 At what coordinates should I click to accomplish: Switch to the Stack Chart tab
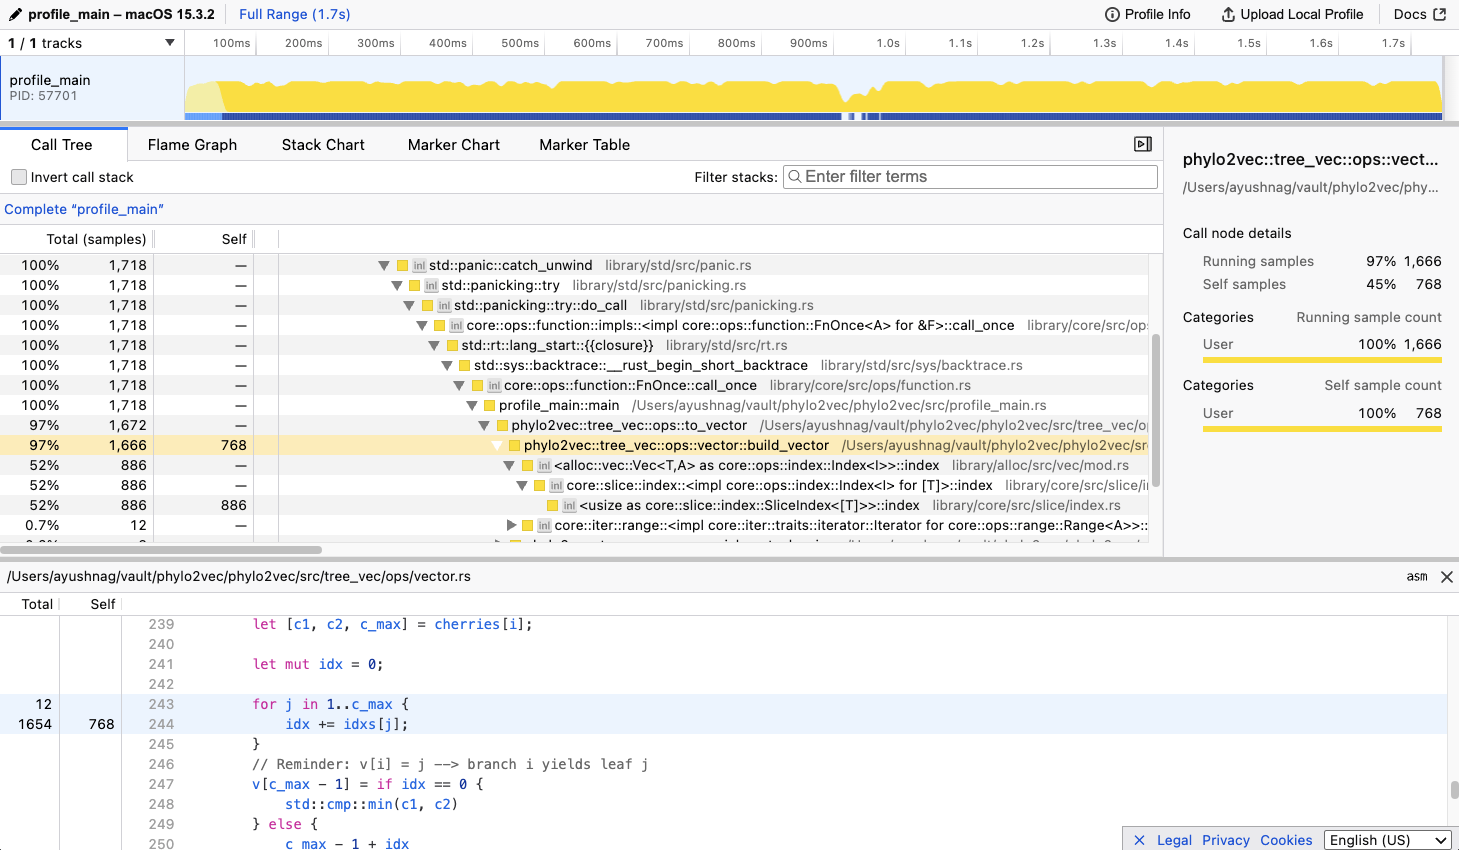(323, 144)
